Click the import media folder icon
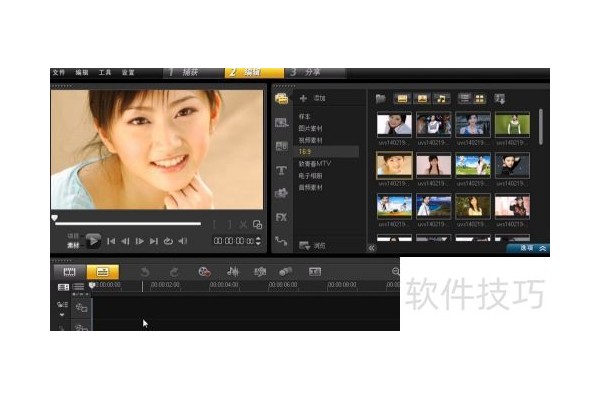This screenshot has width=600, height=400. (381, 99)
